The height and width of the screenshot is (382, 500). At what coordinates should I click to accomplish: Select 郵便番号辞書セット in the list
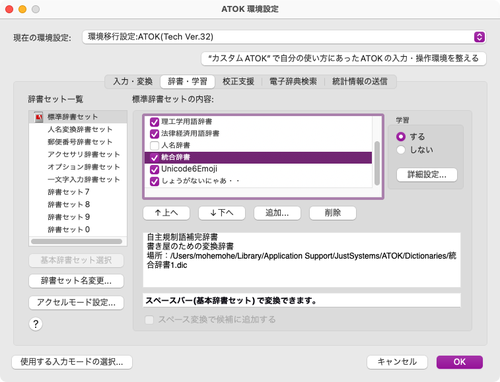pos(78,142)
